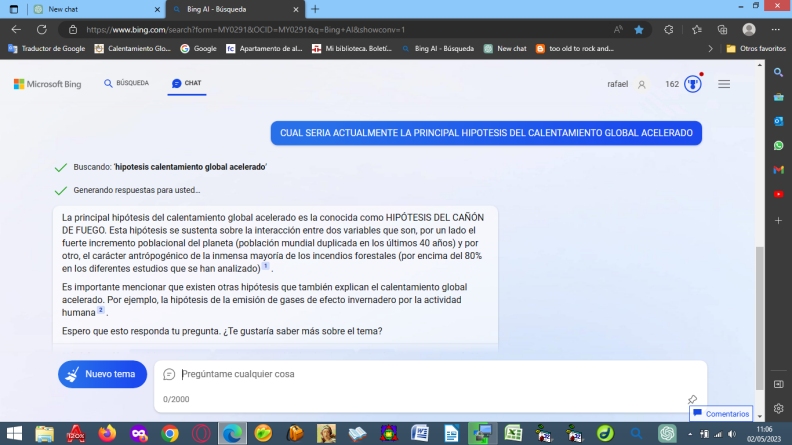Open WhatsApp from the Edge sidebar
Image resolution: width=792 pixels, height=445 pixels.
(778, 145)
